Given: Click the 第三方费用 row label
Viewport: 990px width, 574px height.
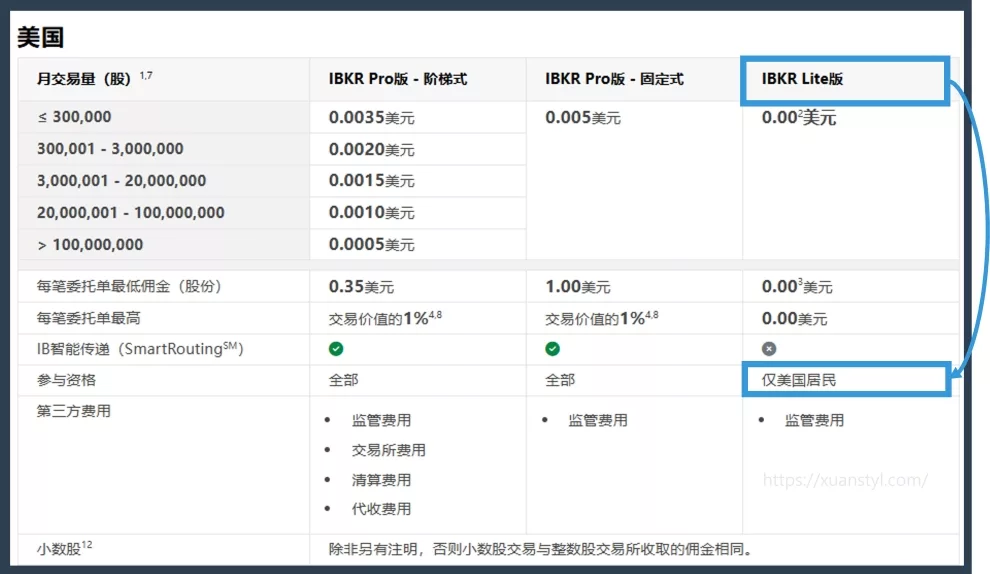Looking at the screenshot, I should (x=74, y=411).
